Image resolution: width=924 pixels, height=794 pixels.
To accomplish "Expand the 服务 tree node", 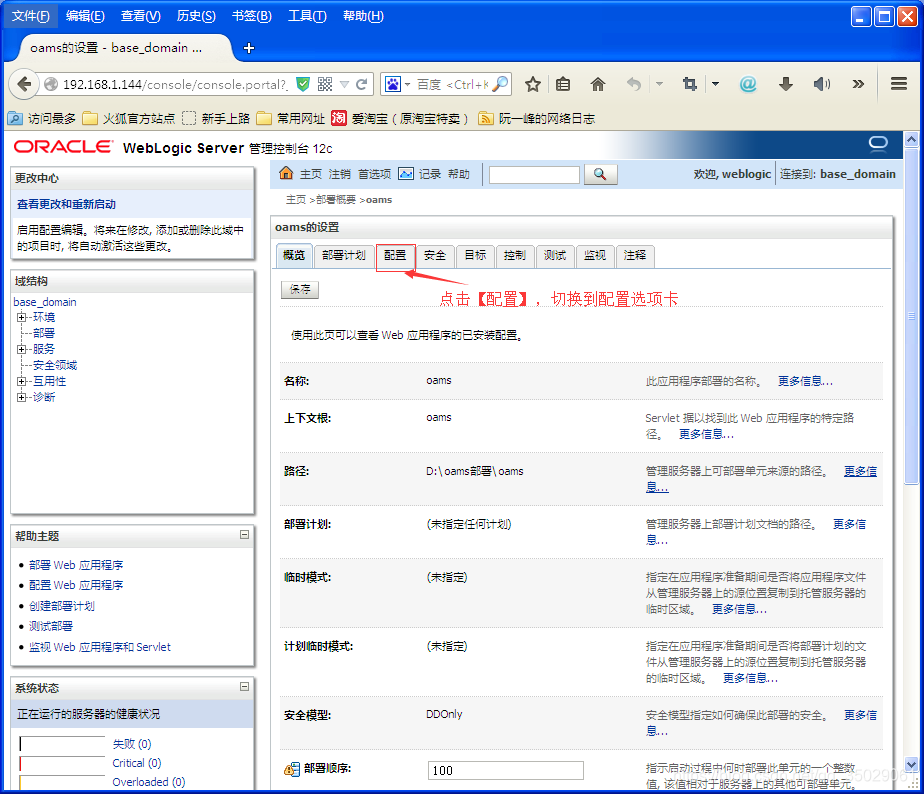I will (22, 349).
